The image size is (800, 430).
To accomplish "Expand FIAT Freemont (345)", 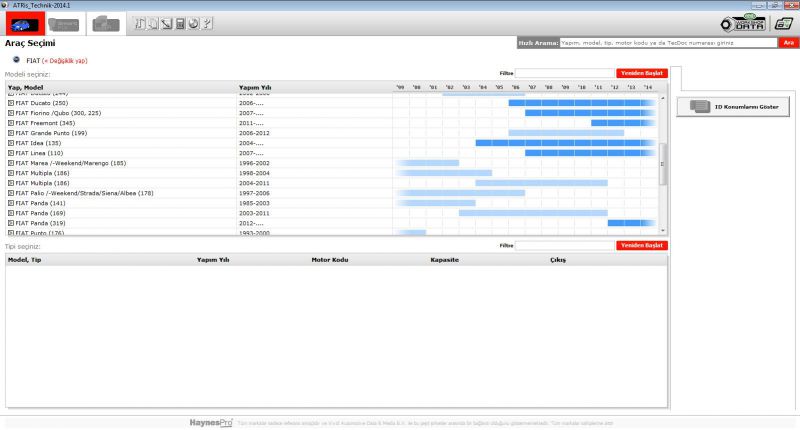I will tap(11, 123).
